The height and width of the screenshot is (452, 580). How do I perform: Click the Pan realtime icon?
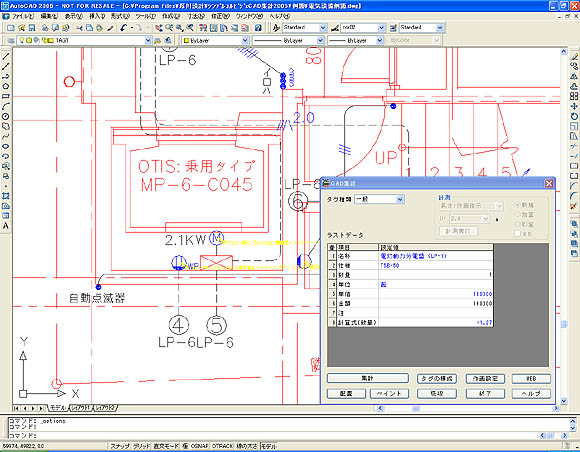159,28
